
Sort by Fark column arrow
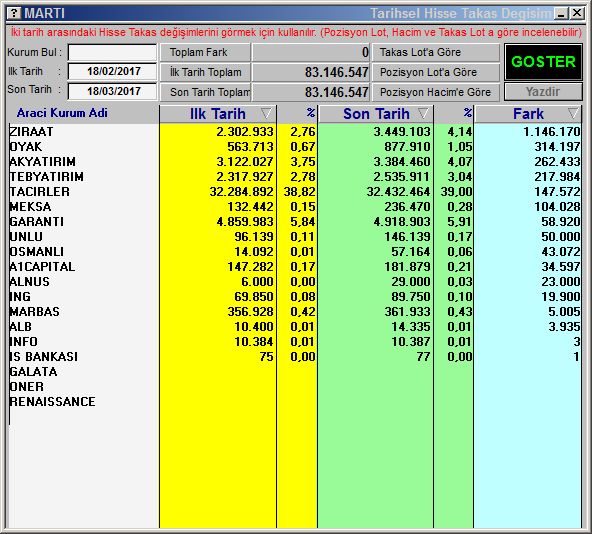point(573,113)
